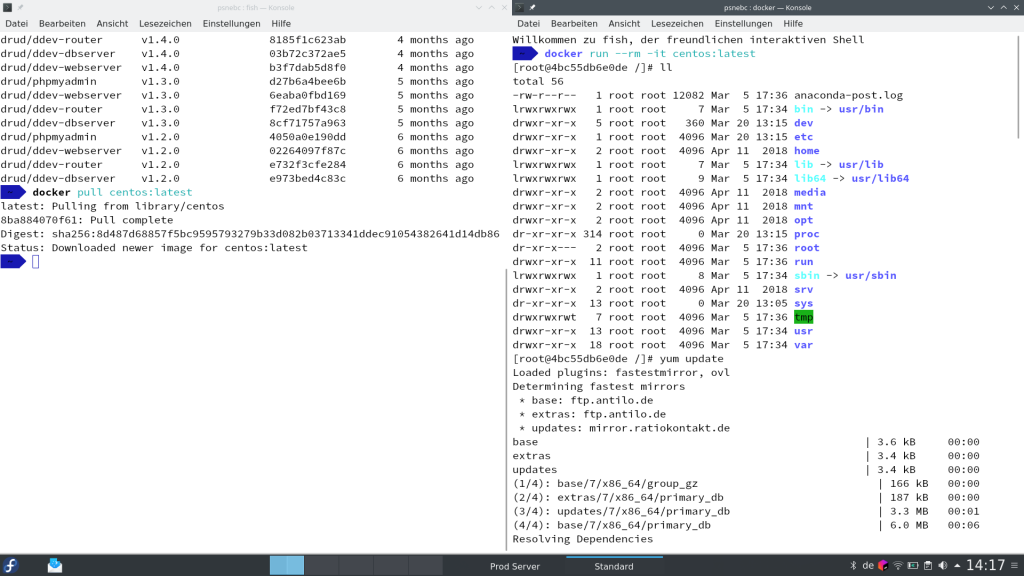Screen dimensions: 1024x576
Task: Open Lesezeichen menu in the fish Konsole
Action: [x=164, y=23]
